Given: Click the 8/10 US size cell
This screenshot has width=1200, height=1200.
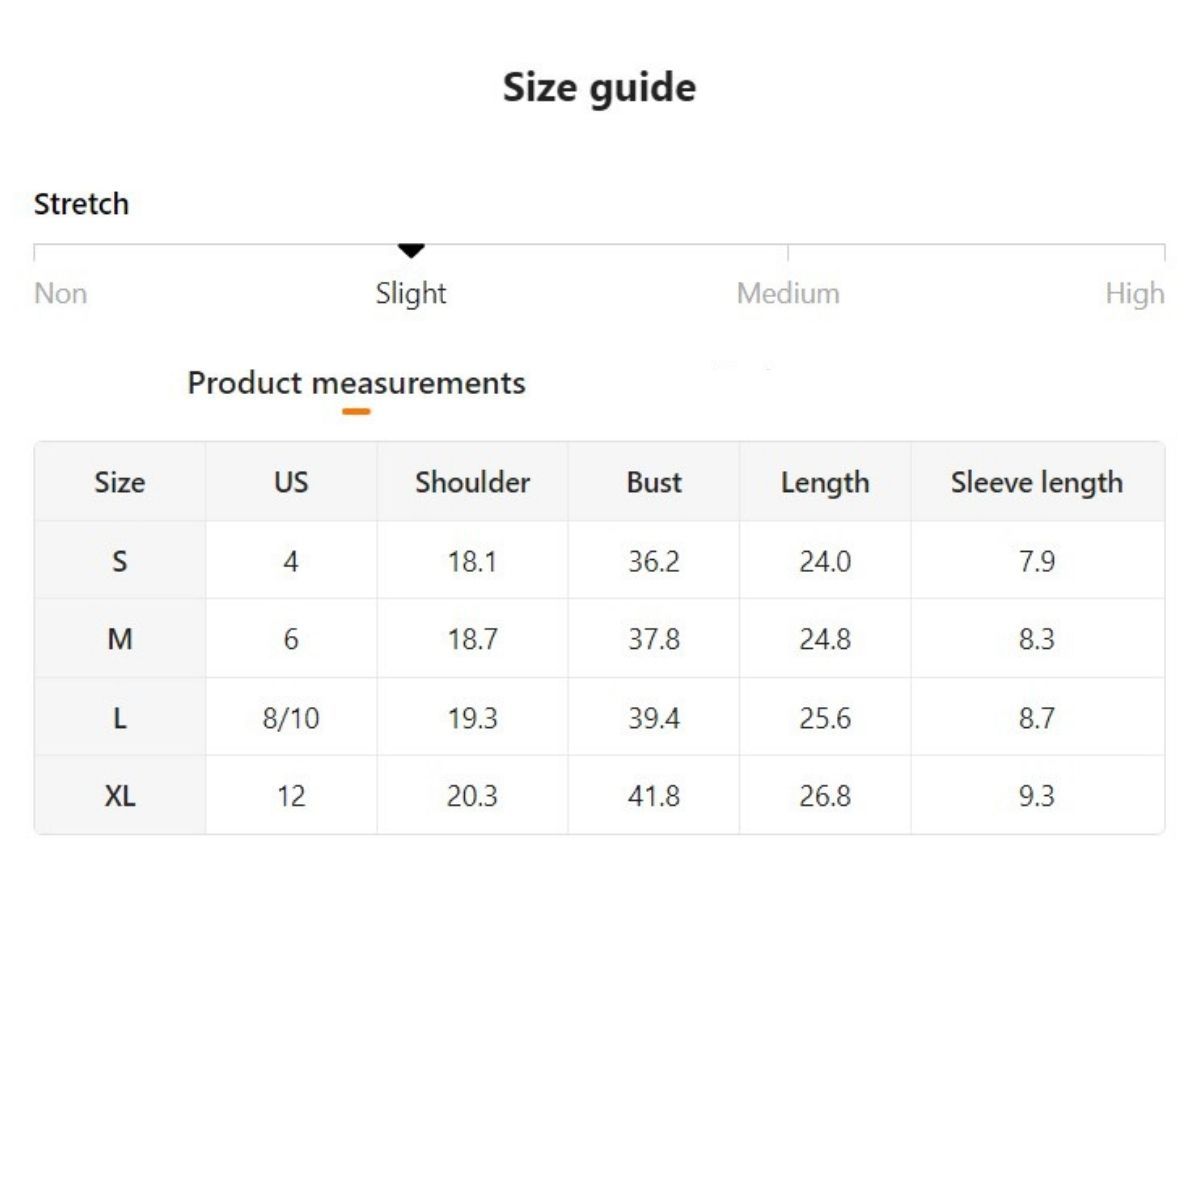Looking at the screenshot, I should point(291,718).
